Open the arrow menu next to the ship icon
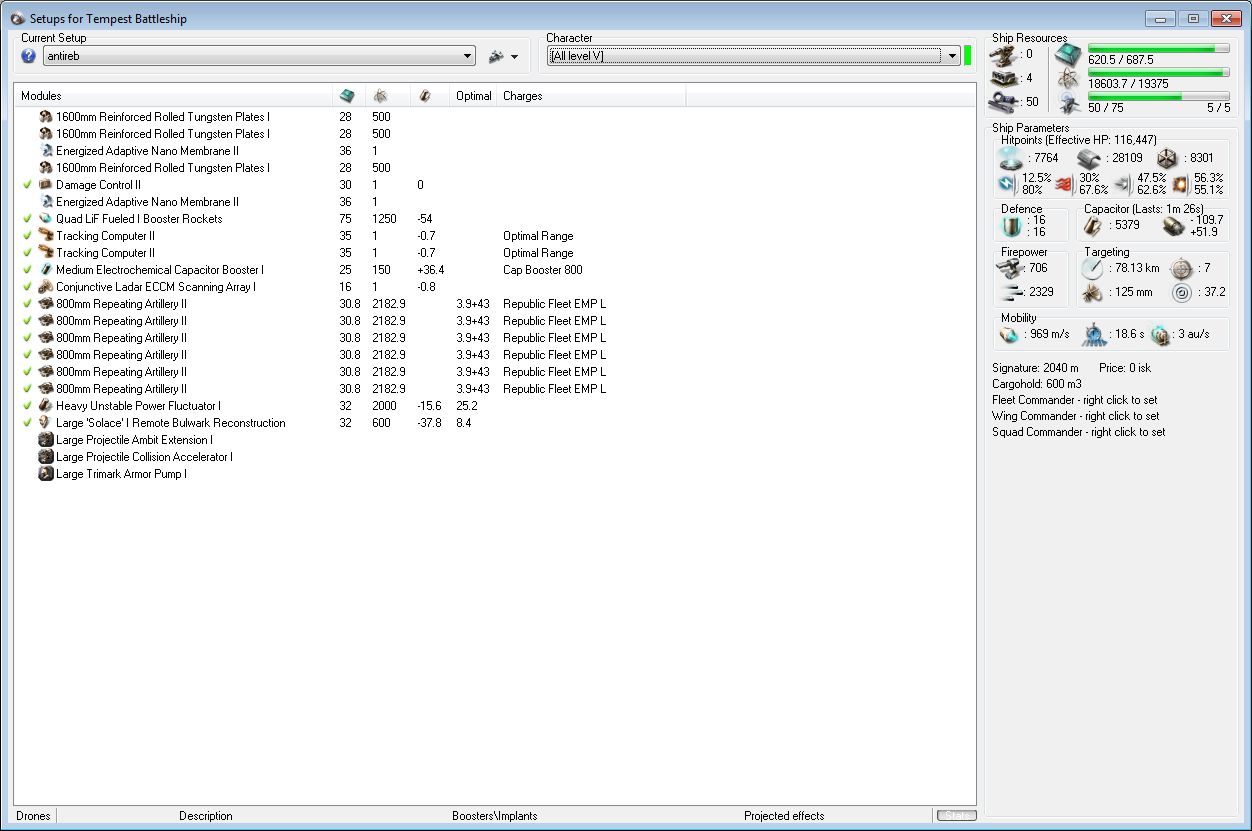The image size is (1252, 831). (x=514, y=58)
